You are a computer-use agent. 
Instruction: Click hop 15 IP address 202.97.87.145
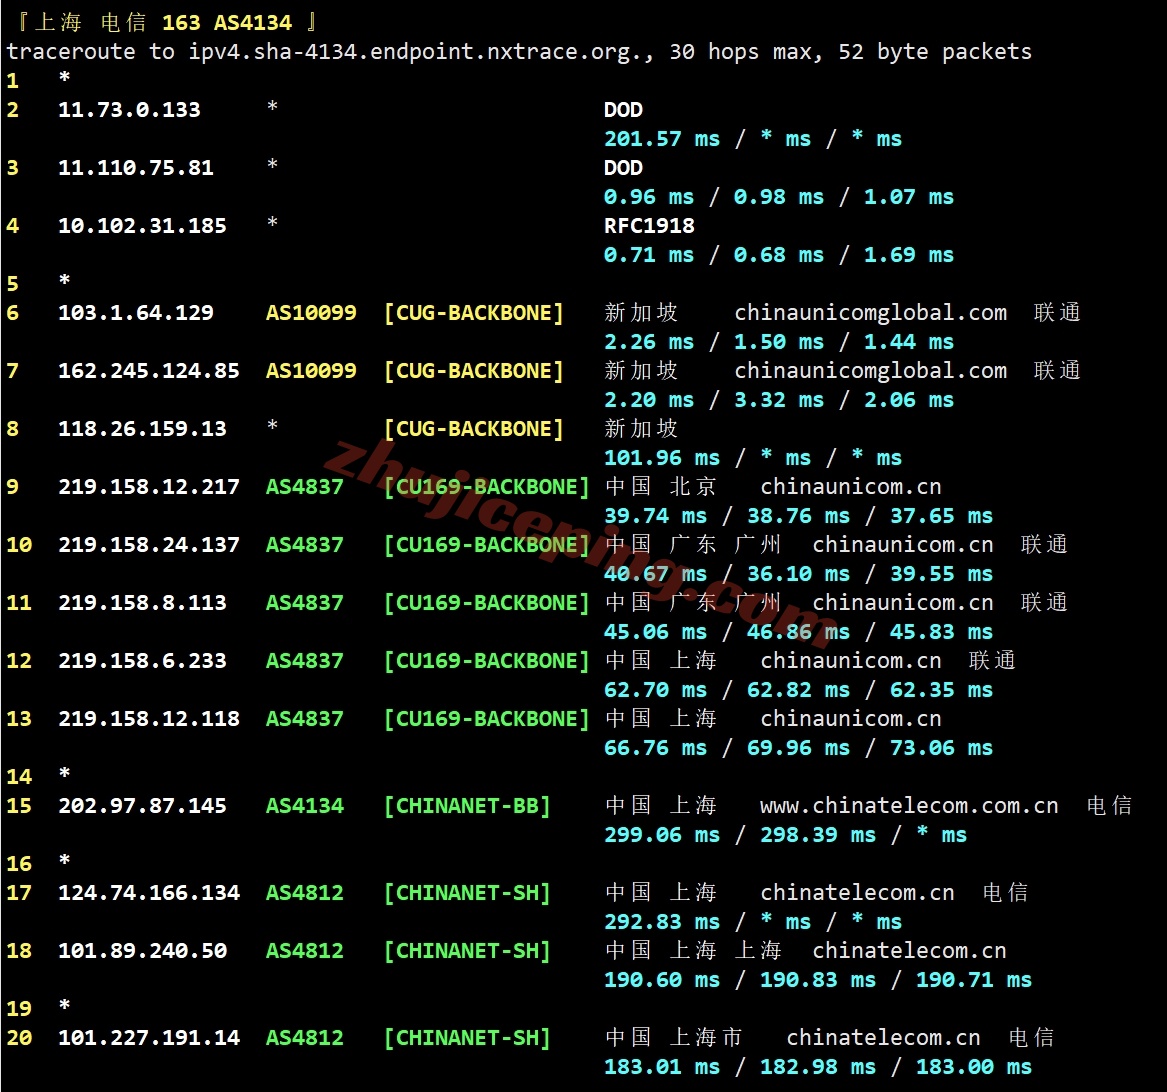tap(142, 806)
